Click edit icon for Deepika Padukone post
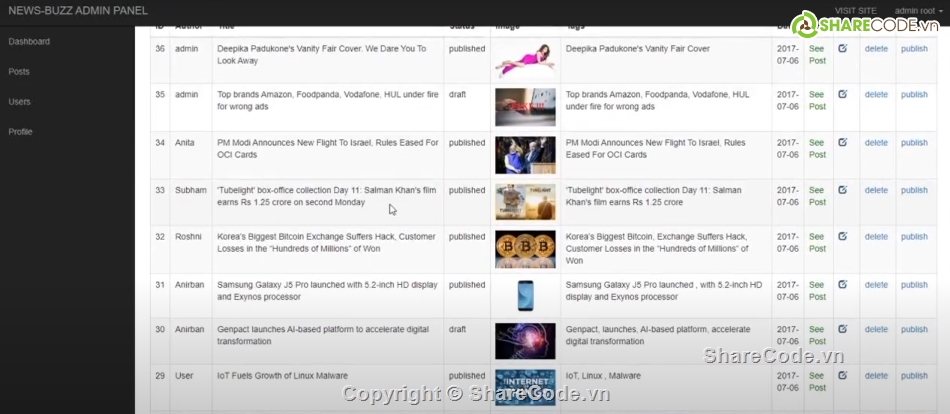Viewport: 950px width, 414px height. coord(842,48)
